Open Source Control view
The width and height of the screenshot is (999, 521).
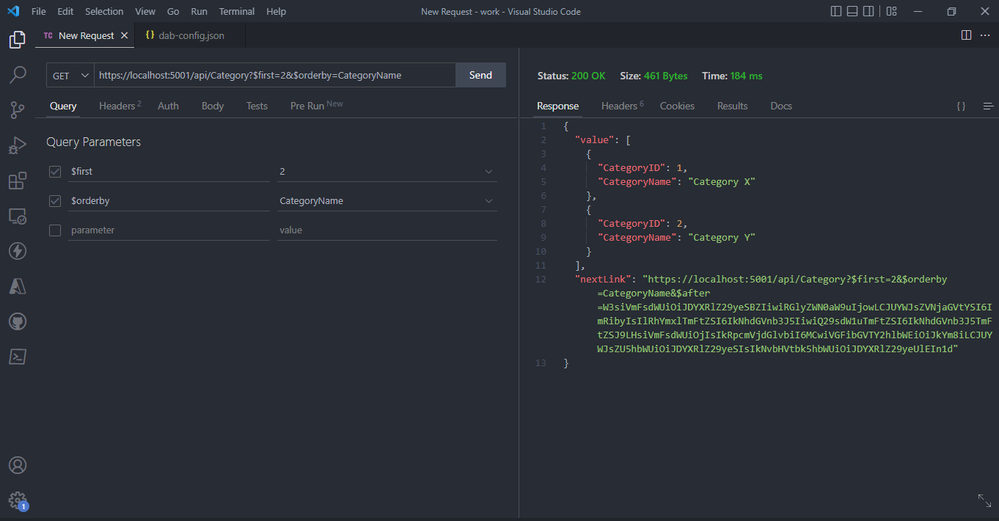point(17,110)
